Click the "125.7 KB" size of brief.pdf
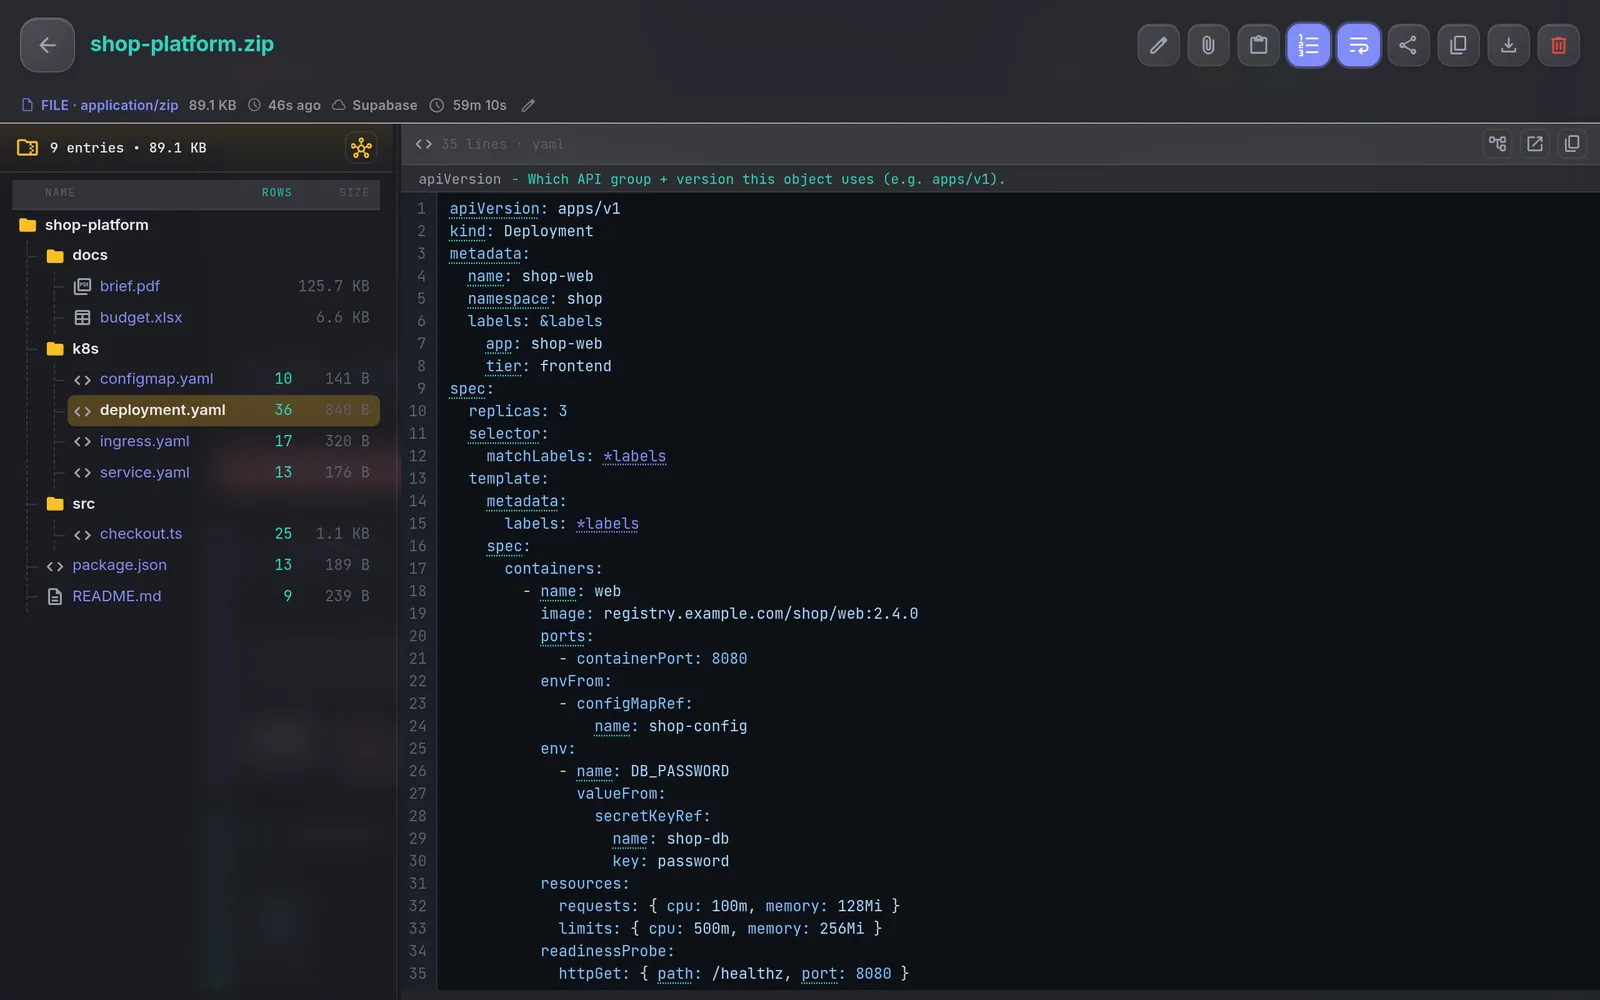This screenshot has height=1000, width=1600. 333,286
